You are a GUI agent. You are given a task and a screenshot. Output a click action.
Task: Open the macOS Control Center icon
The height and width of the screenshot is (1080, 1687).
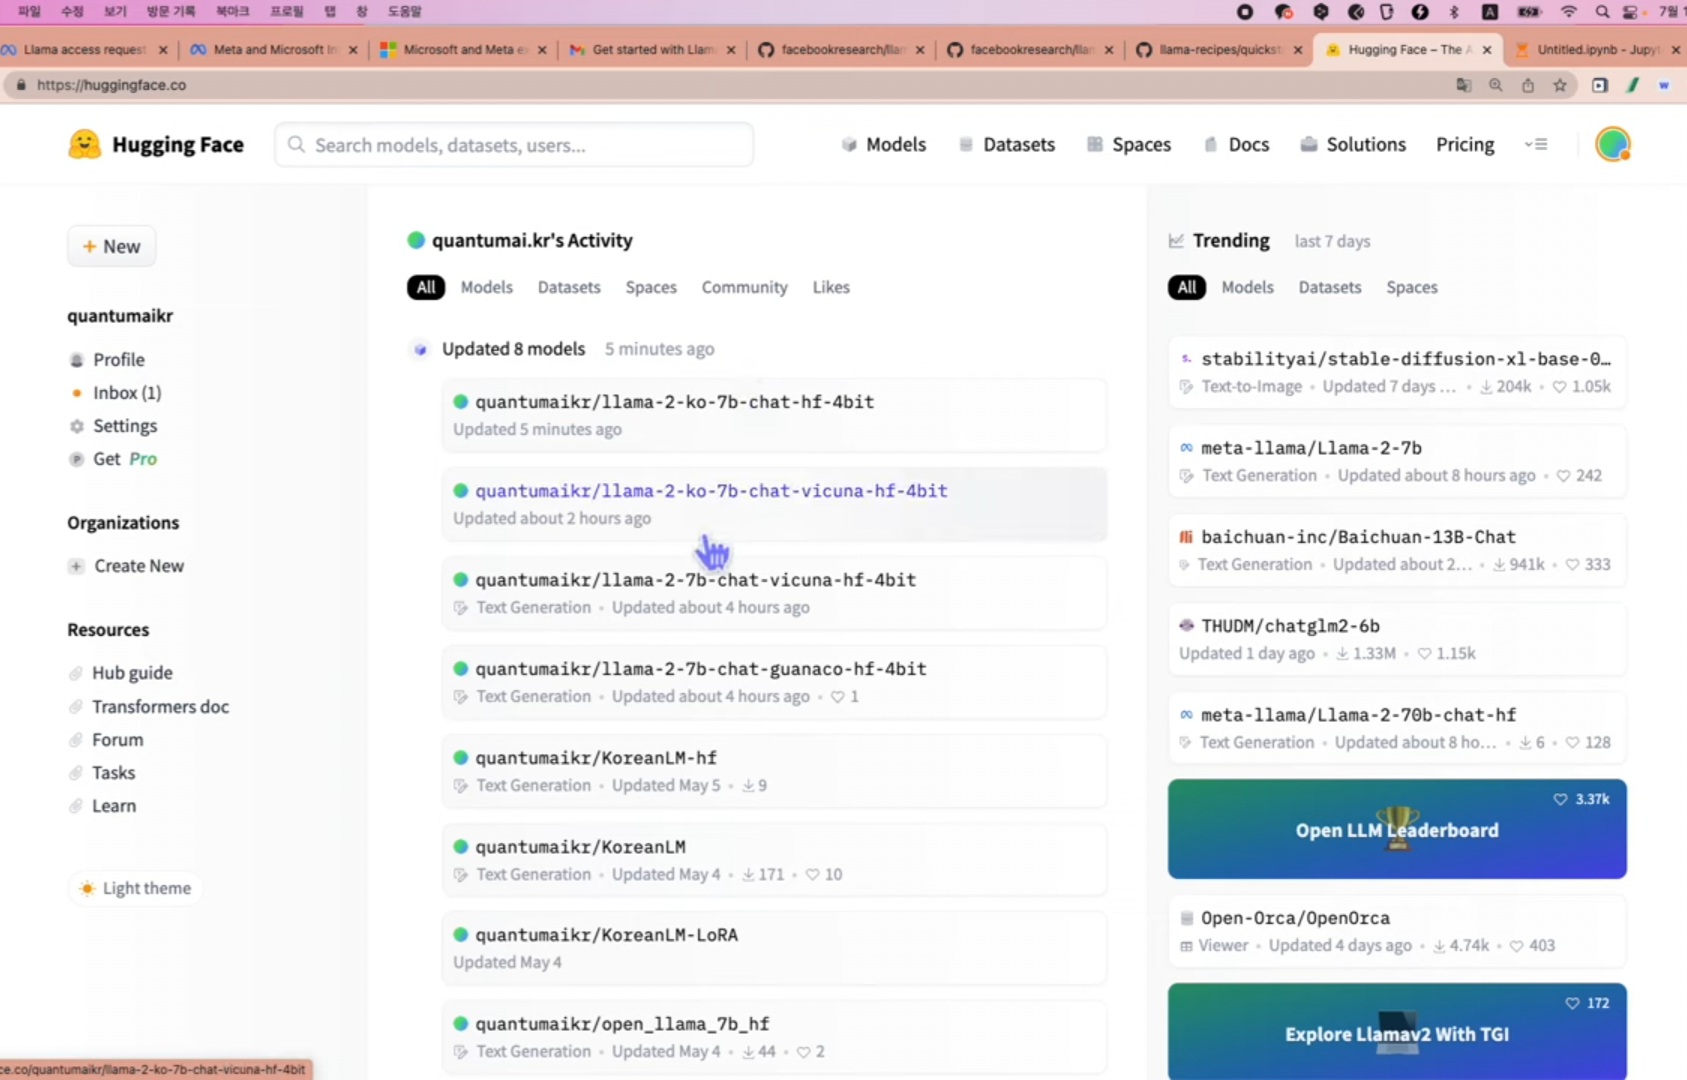coord(1631,12)
